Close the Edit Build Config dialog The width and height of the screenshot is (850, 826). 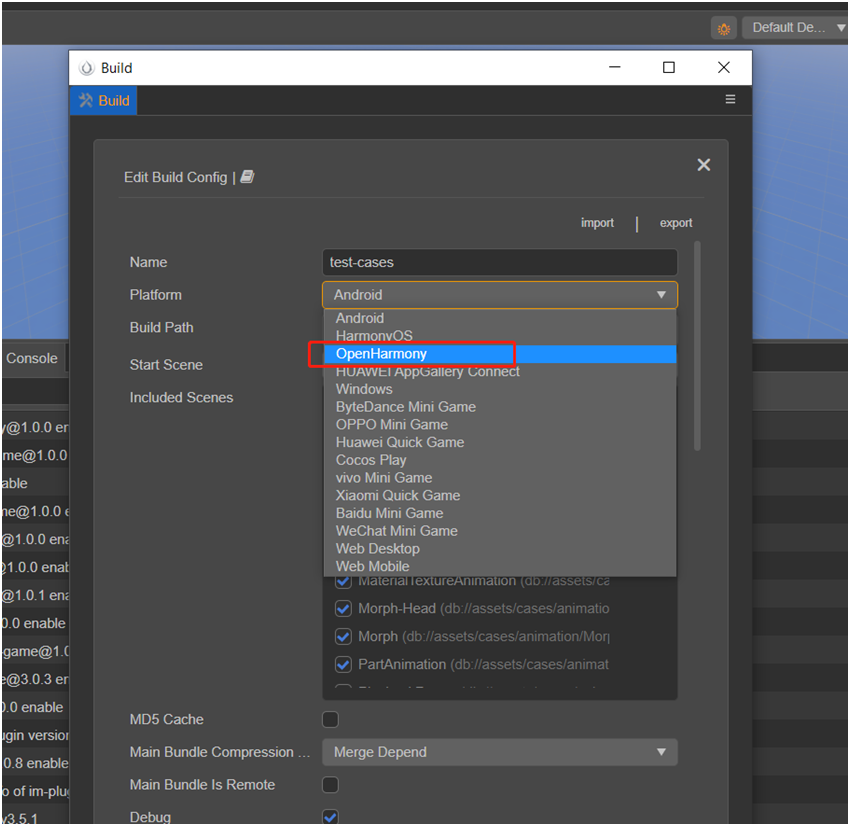click(x=704, y=165)
